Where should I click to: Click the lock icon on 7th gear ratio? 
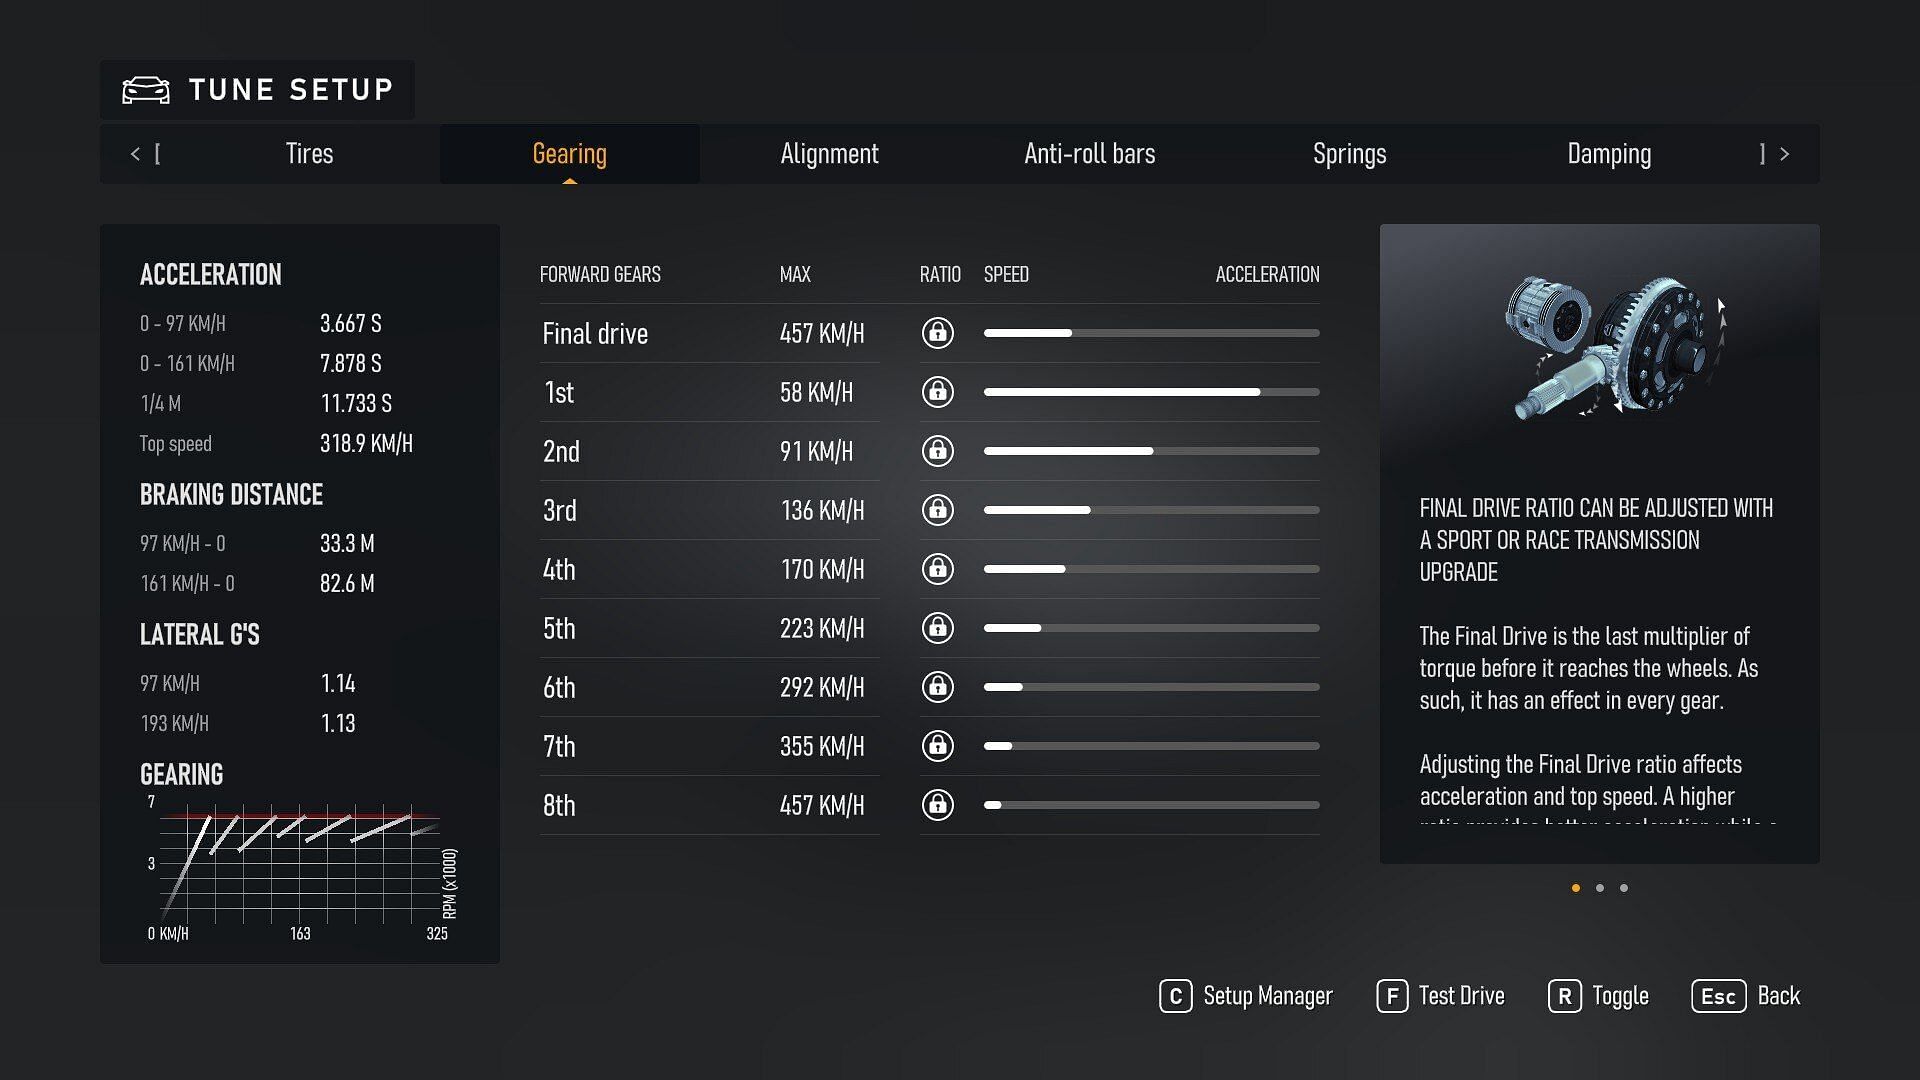pyautogui.click(x=936, y=745)
